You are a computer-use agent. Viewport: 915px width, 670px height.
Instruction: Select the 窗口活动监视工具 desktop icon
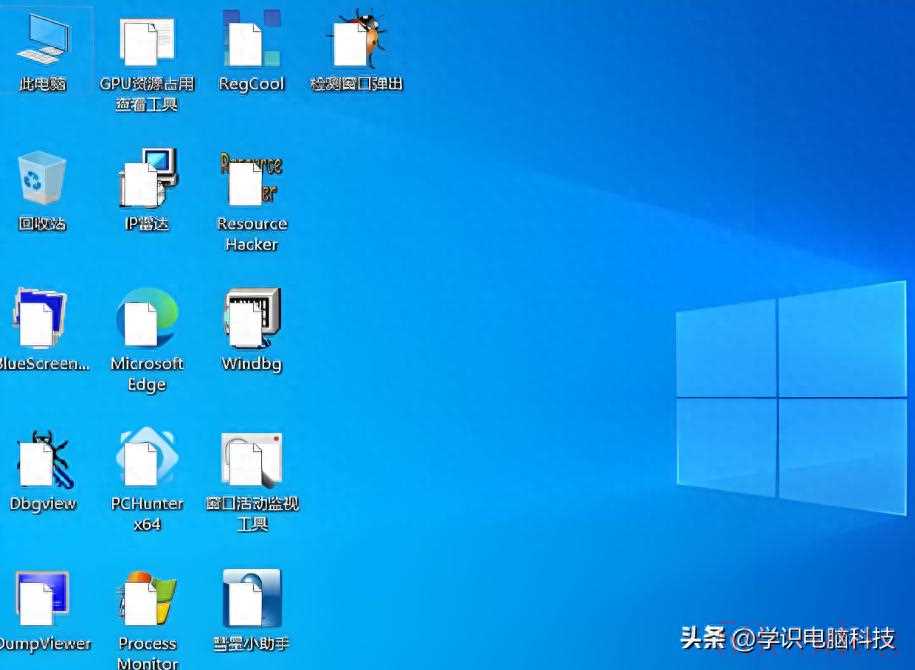(251, 460)
